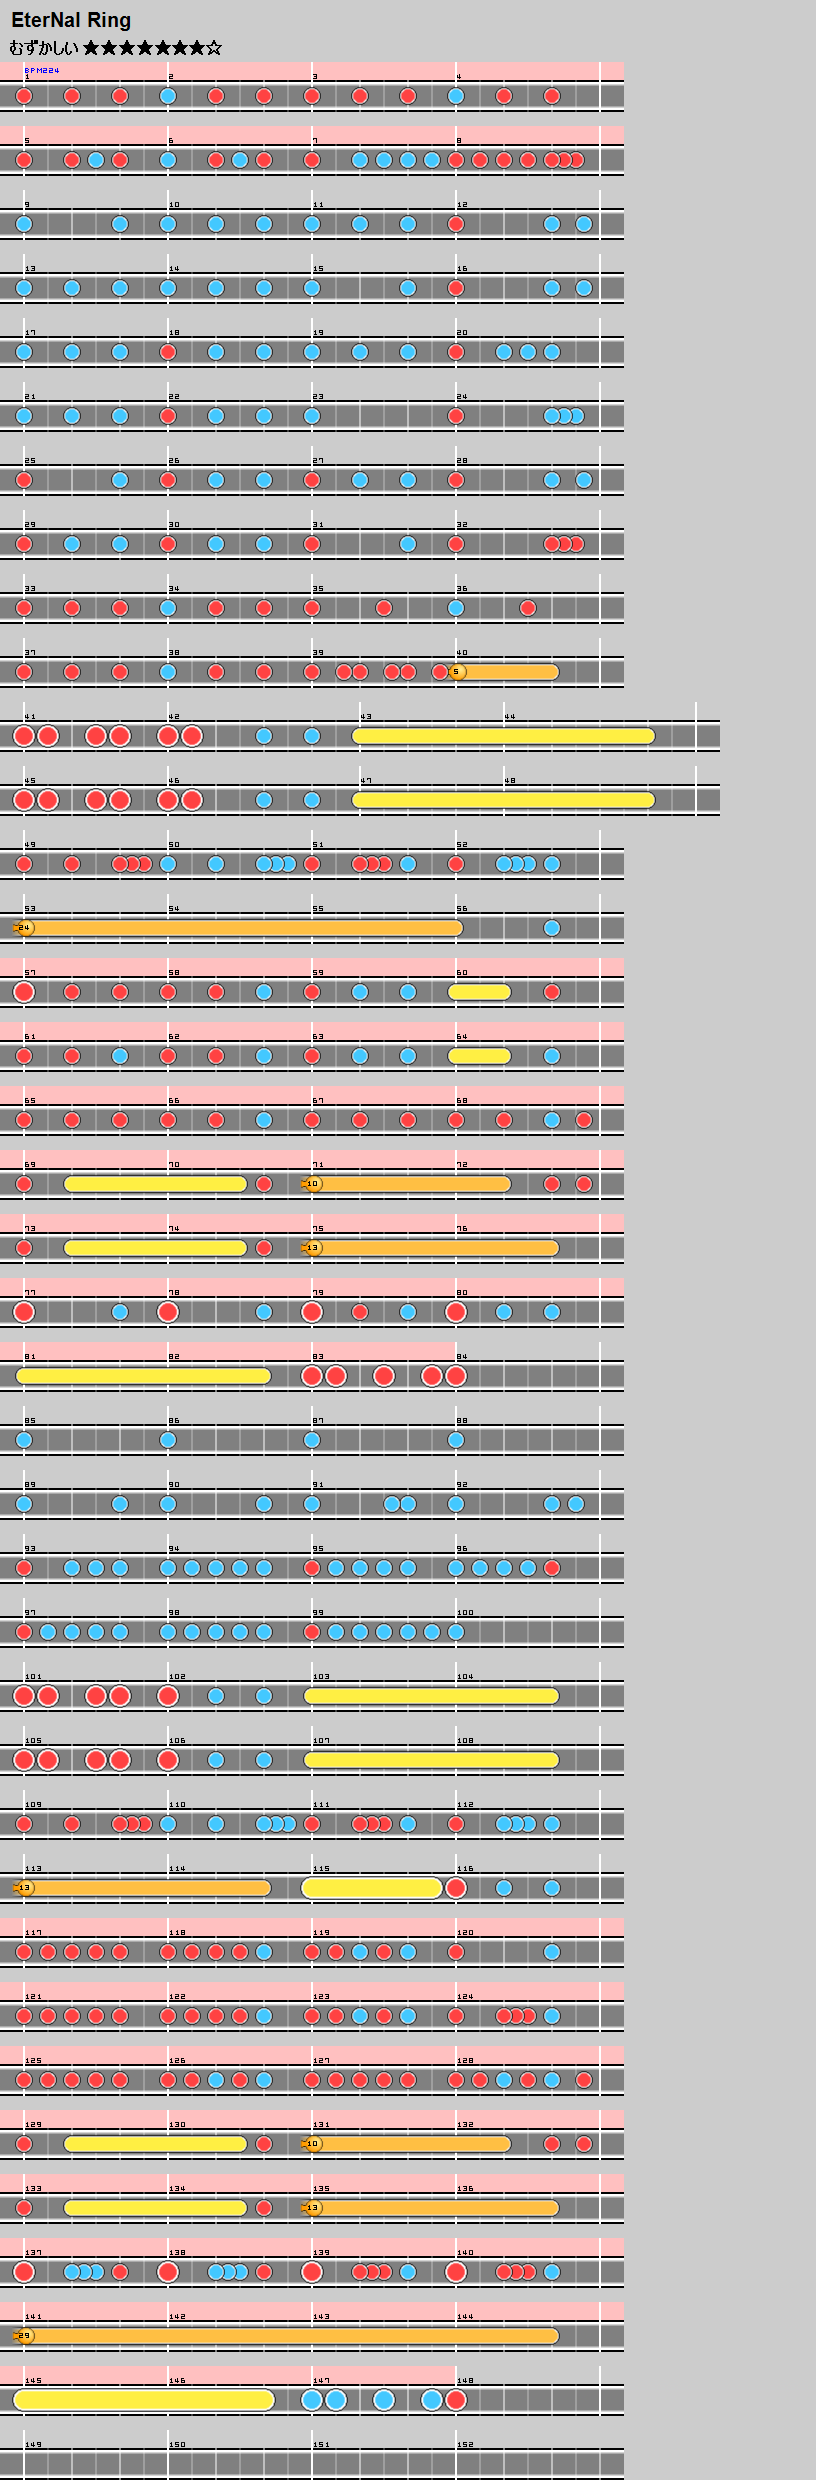
Task: Click the large red note starting measure 116
Action: [x=456, y=1888]
